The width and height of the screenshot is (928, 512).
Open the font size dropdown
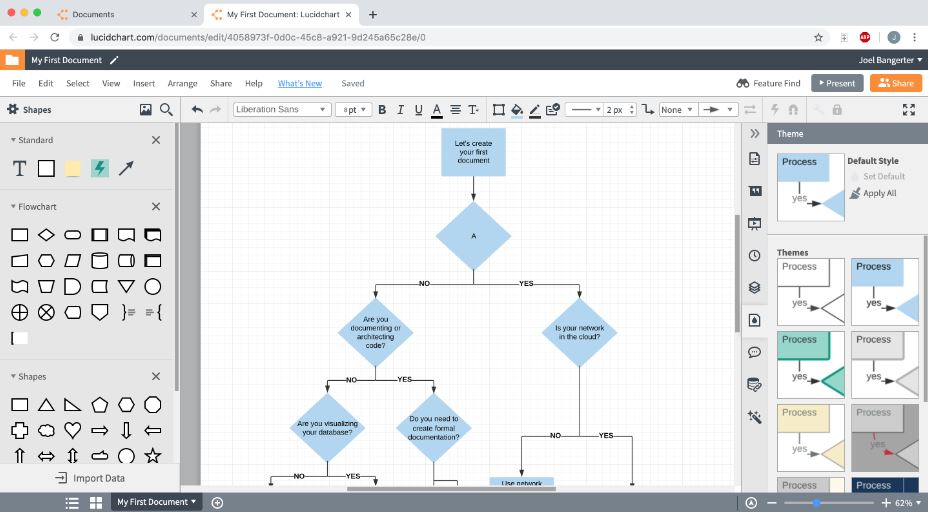353,110
